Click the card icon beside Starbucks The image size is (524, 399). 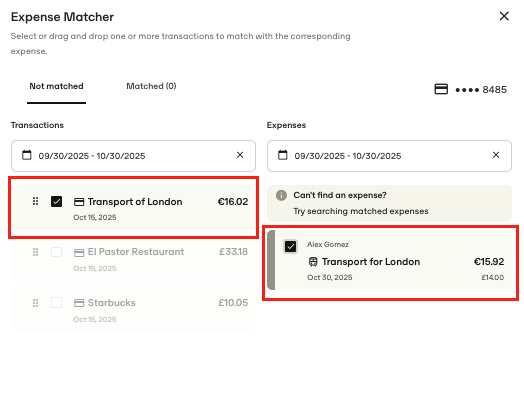click(79, 303)
